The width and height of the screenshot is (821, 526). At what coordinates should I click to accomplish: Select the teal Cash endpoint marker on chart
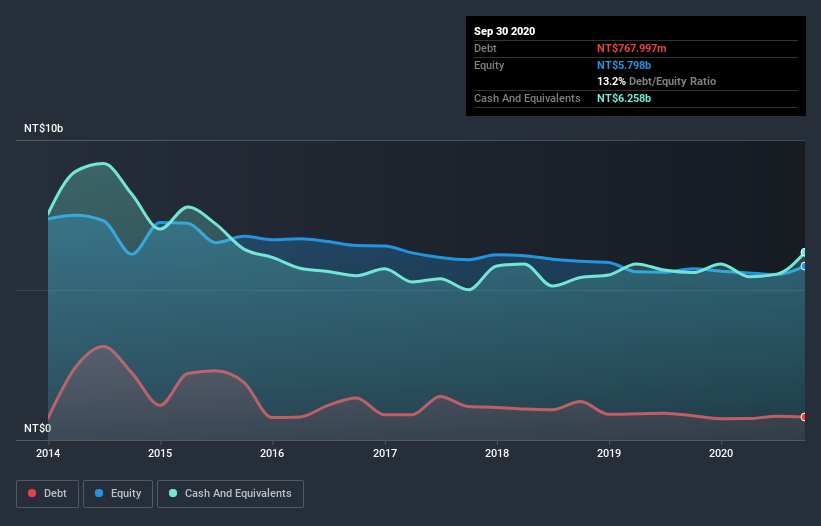tap(804, 253)
